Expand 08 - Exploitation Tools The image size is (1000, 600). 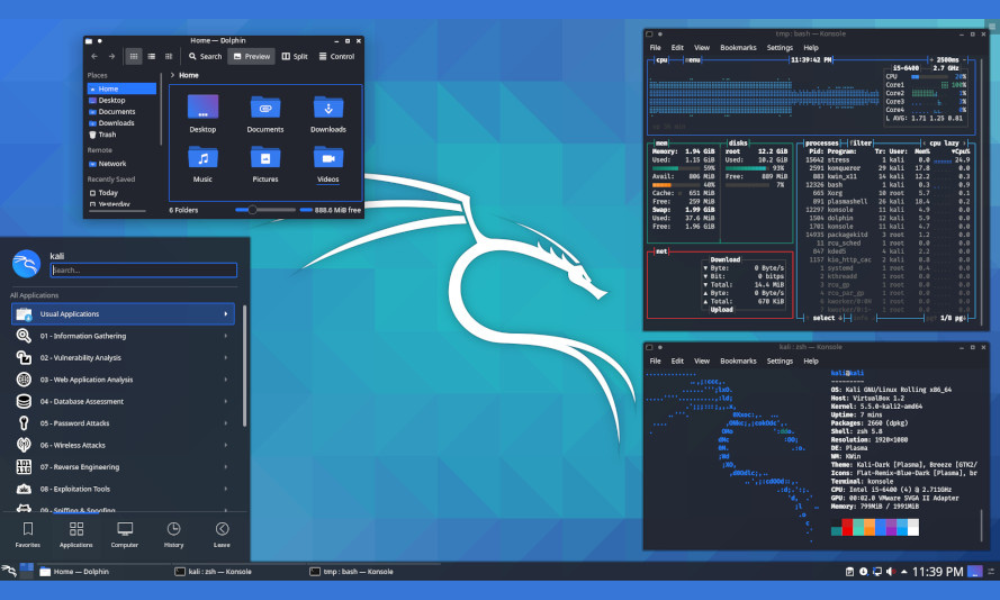click(123, 489)
